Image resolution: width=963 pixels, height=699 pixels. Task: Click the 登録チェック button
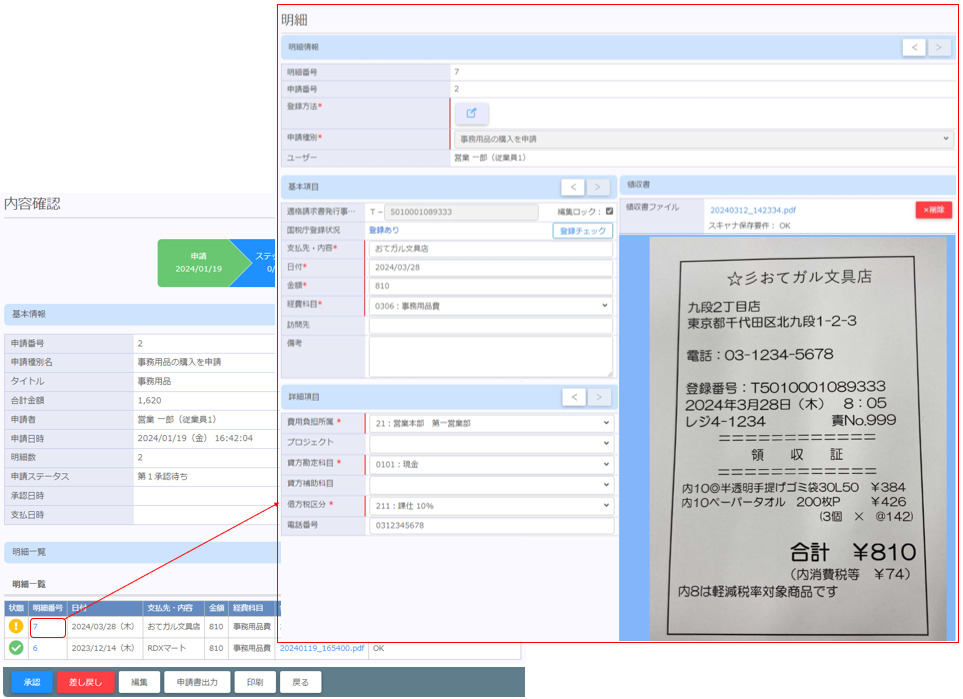point(582,230)
